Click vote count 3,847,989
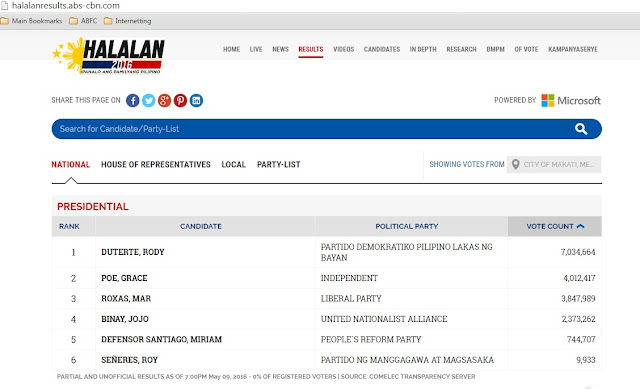This screenshot has width=640, height=389. tap(578, 299)
